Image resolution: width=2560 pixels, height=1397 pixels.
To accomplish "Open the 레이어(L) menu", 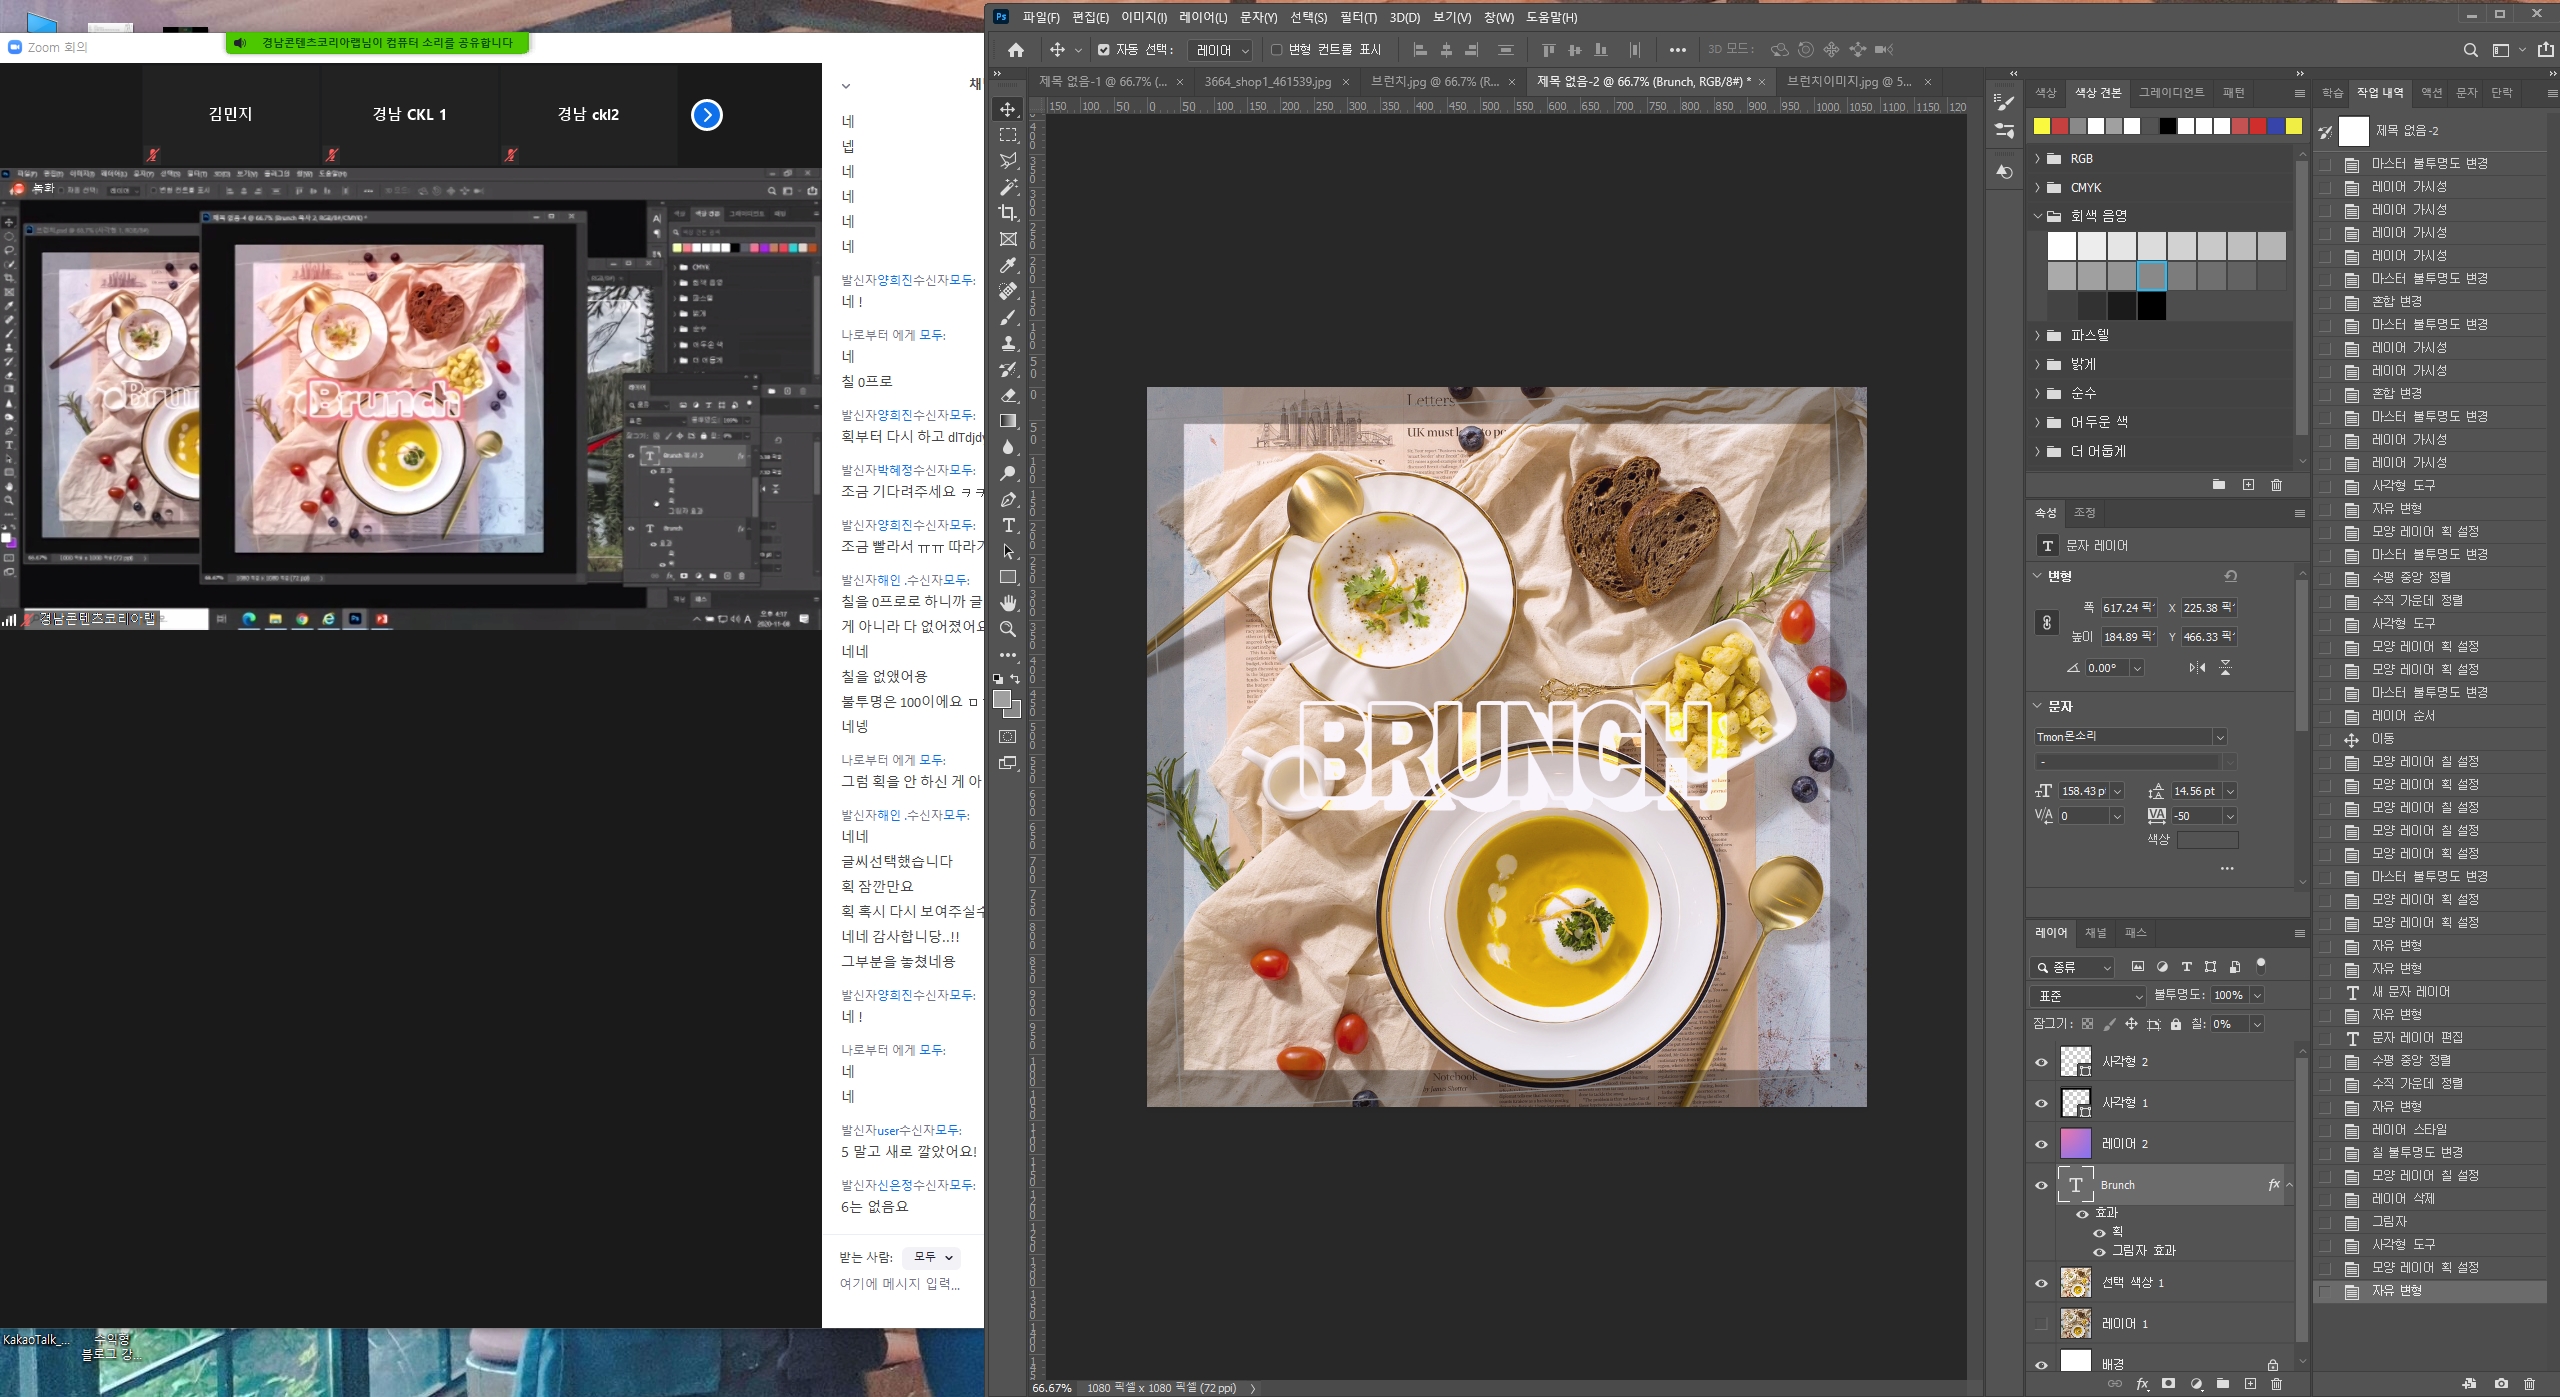I will [1203, 17].
